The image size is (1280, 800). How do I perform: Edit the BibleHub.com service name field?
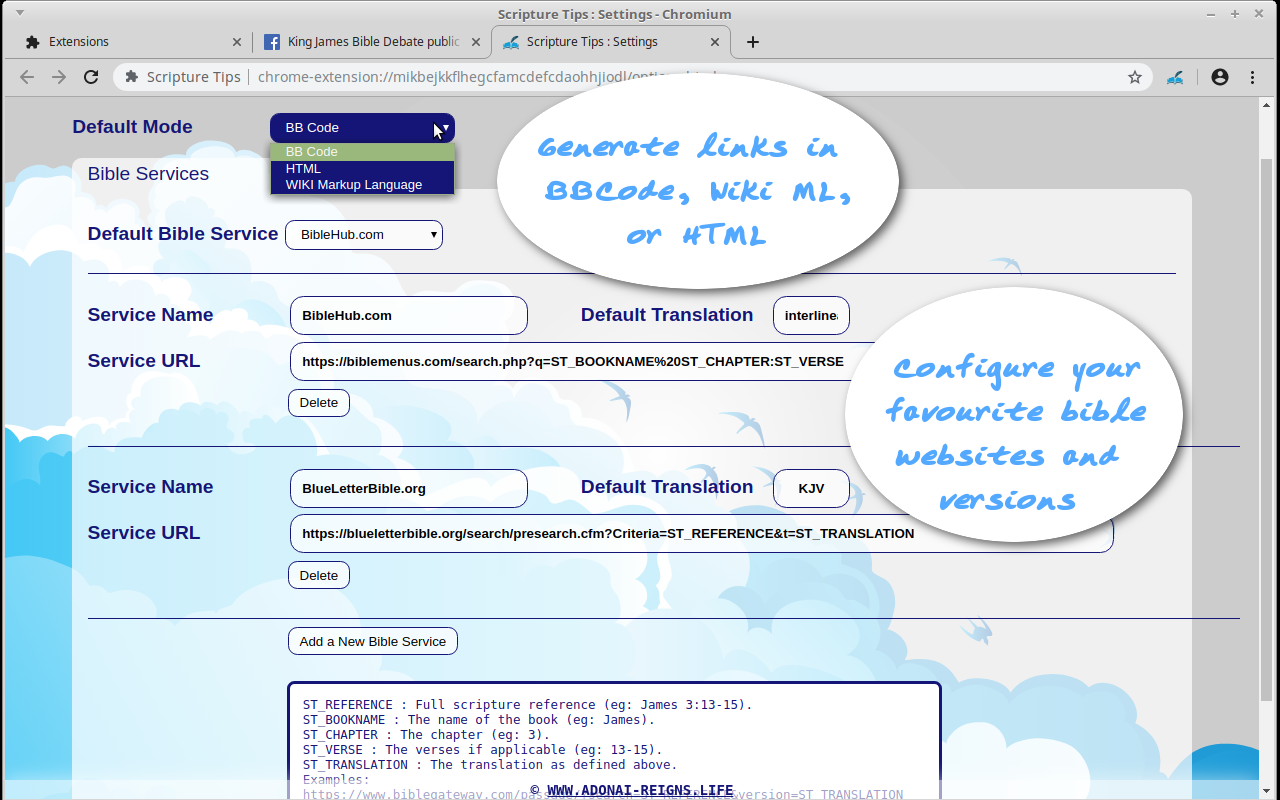pos(408,315)
